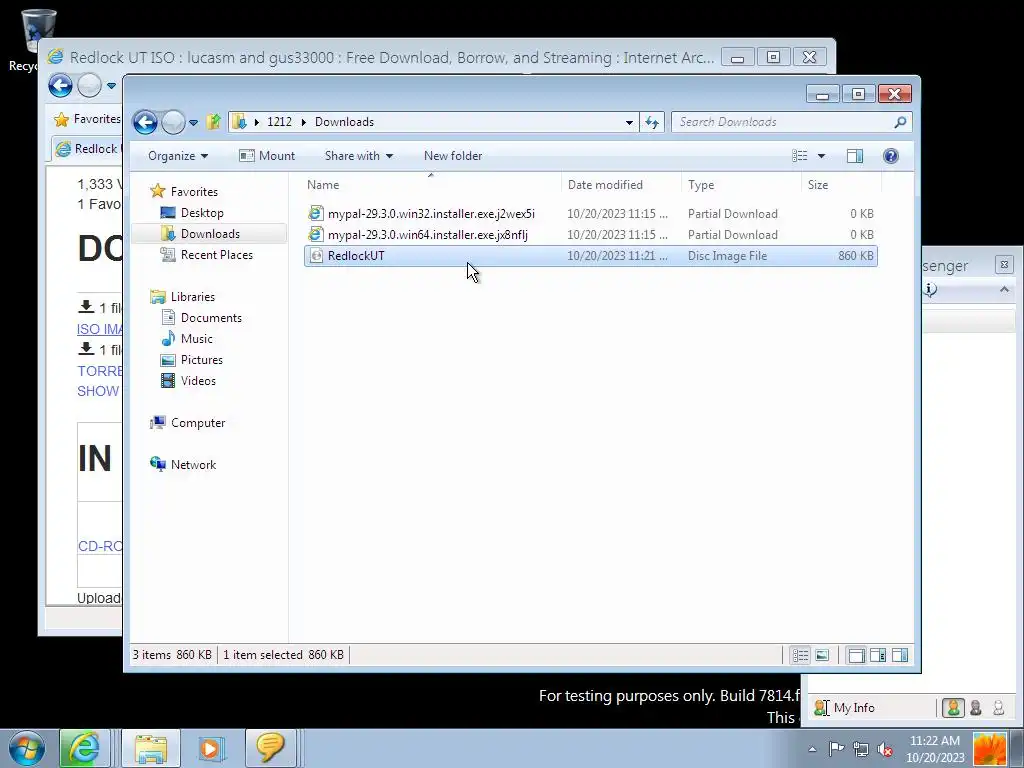Image resolution: width=1024 pixels, height=768 pixels.
Task: Open Recent Places in navigation pane
Action: [216, 255]
